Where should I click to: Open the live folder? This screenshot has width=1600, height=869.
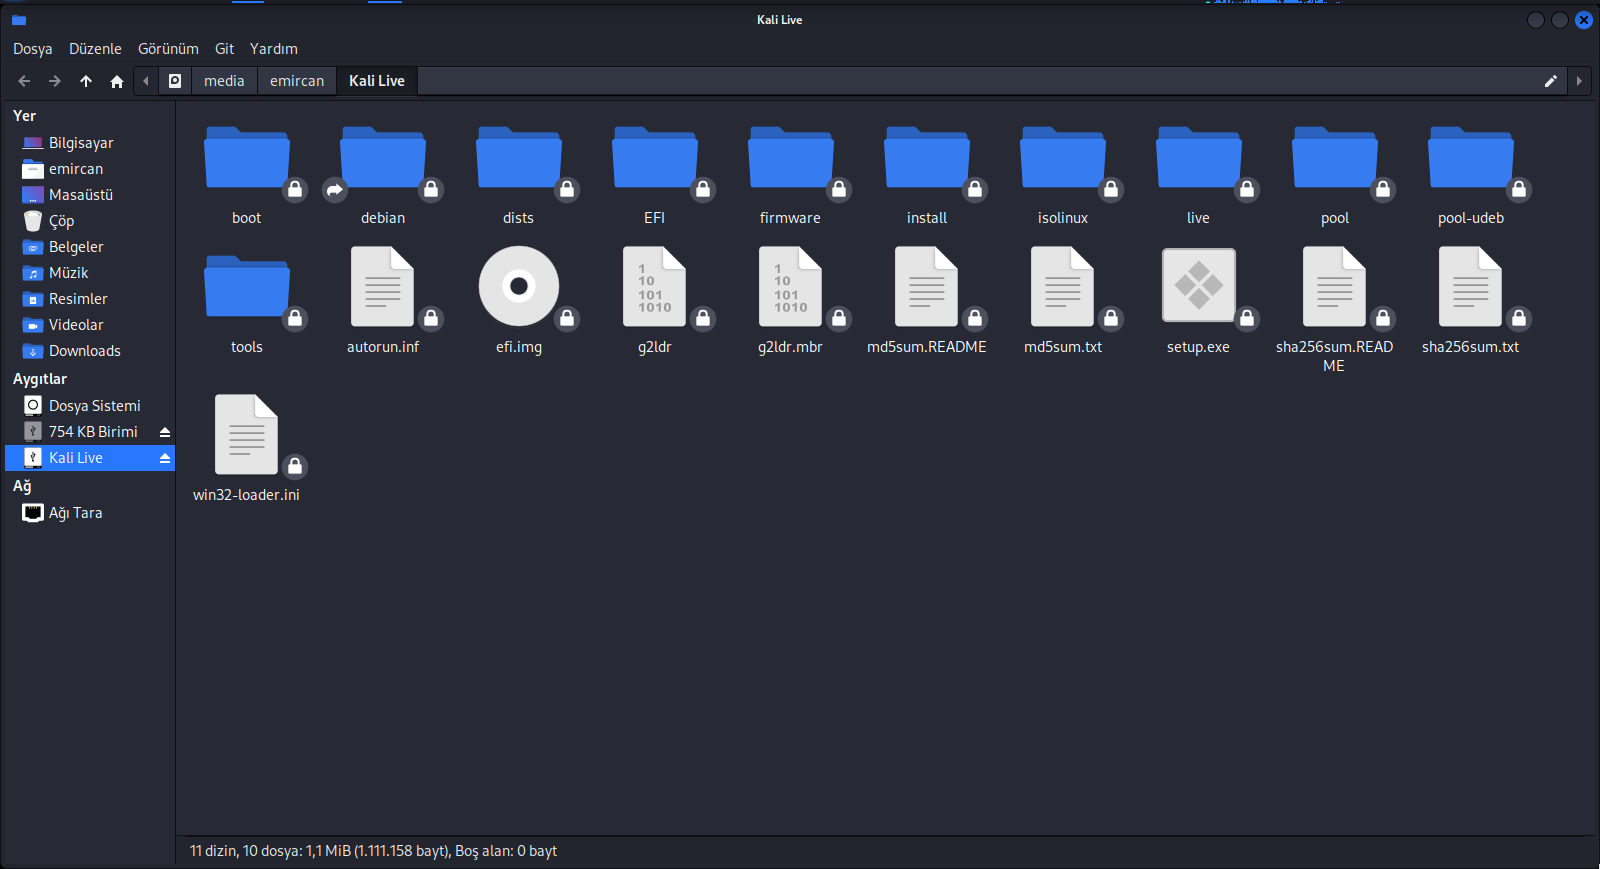click(x=1199, y=159)
